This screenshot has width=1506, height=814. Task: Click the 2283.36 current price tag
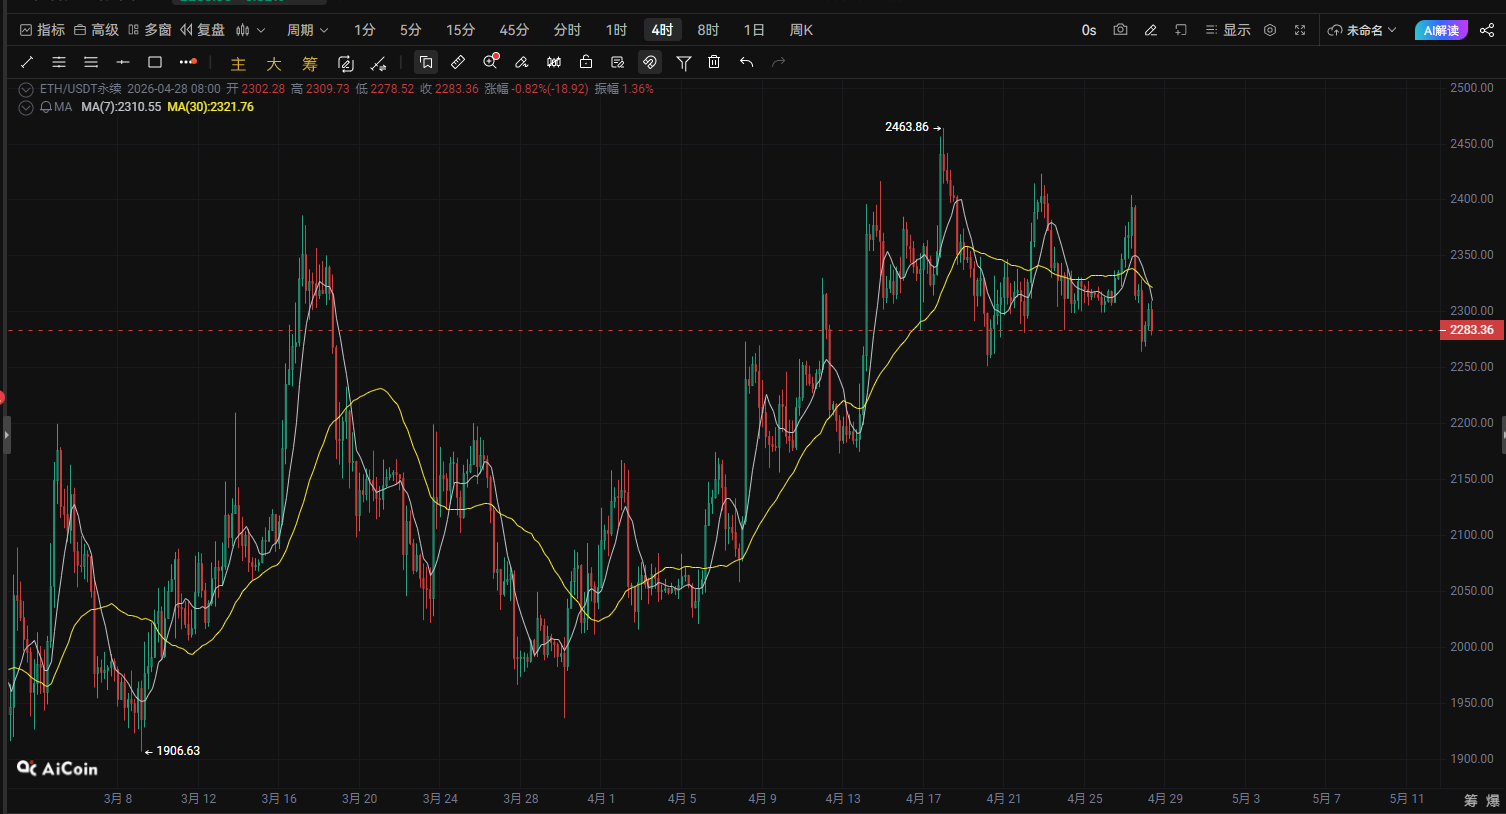pos(1472,330)
